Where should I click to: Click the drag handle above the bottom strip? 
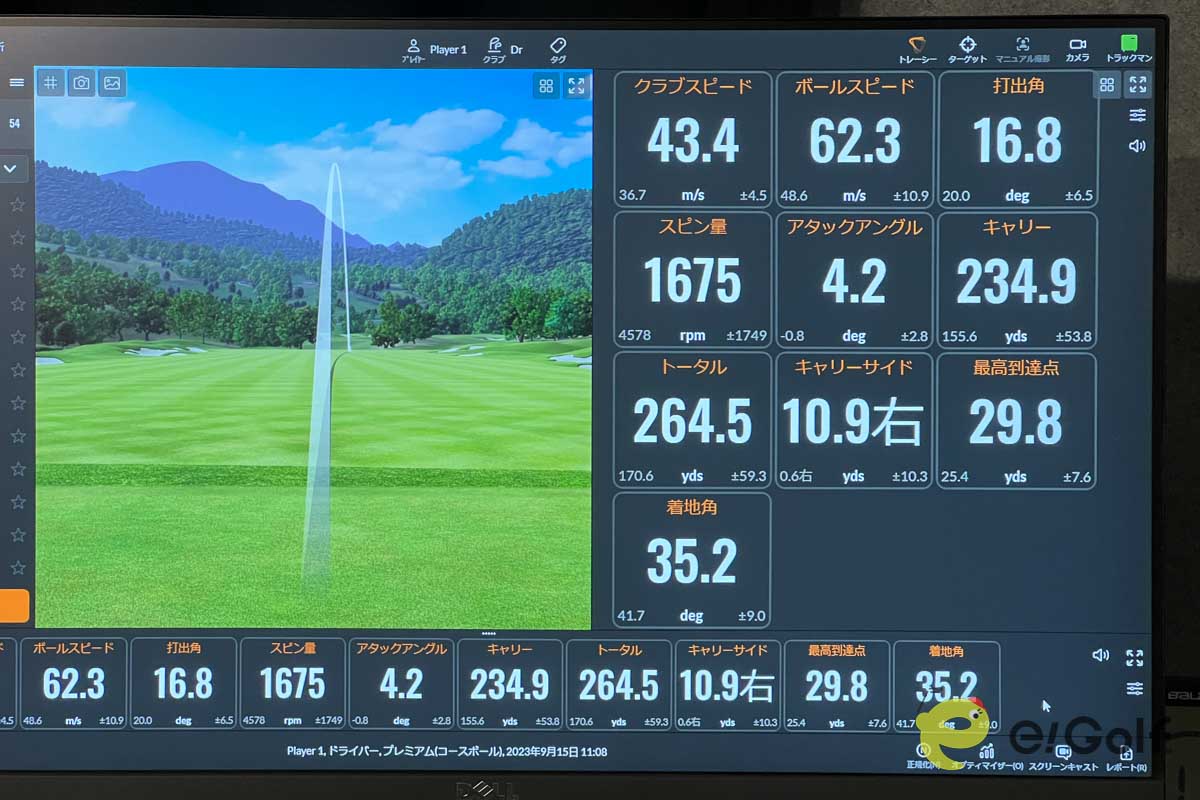point(488,633)
